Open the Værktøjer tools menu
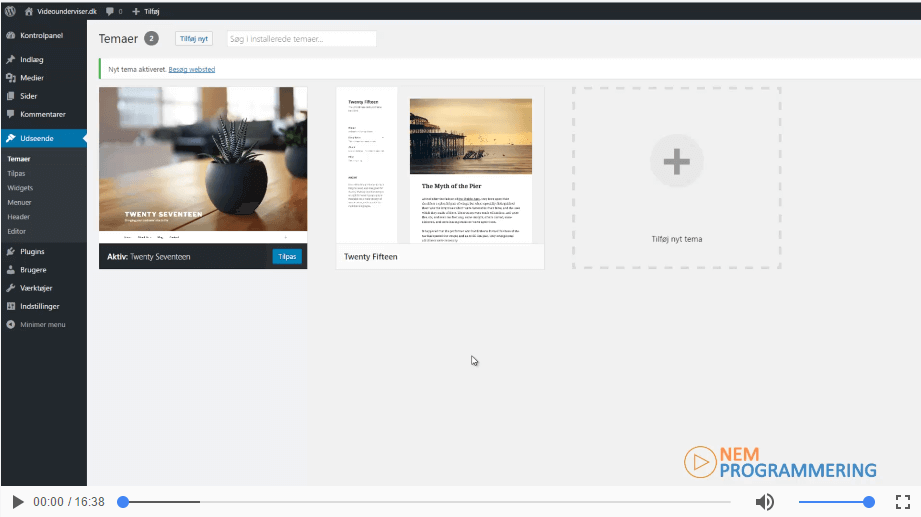921x517 pixels. [36, 288]
